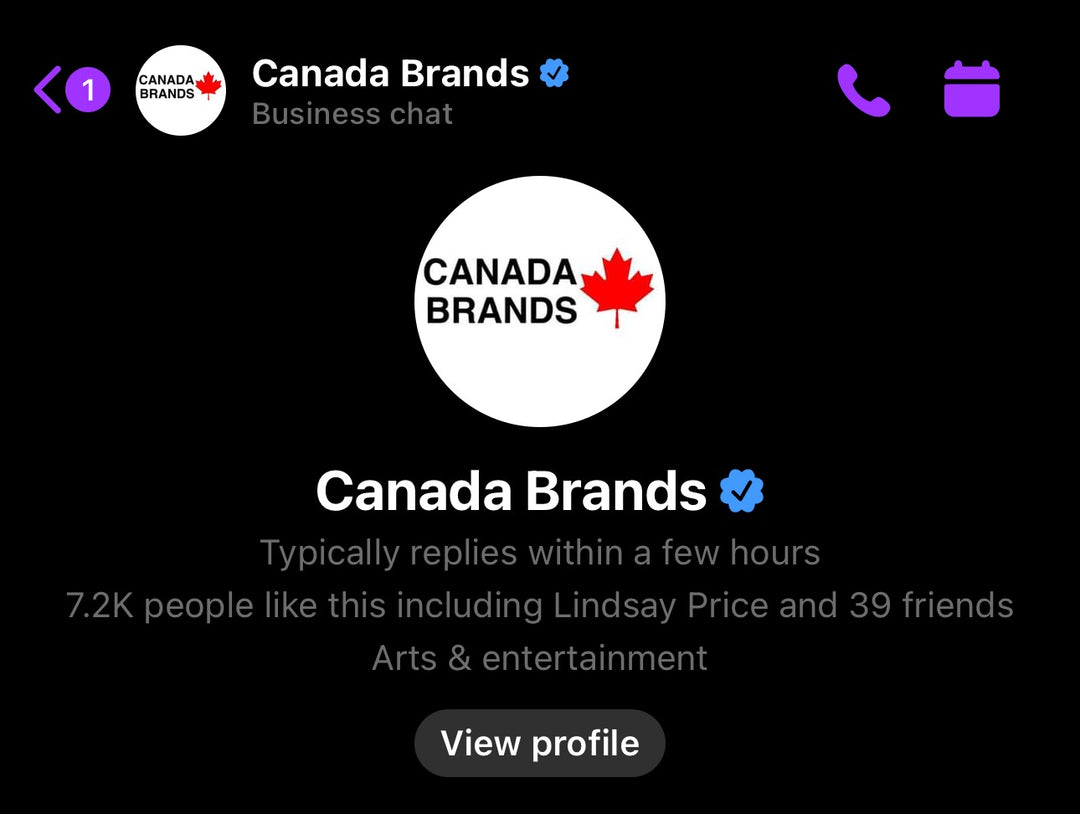The image size is (1080, 814).
Task: Click the black CANADA BRANDS wordmark in the large logo
Action: 500,291
